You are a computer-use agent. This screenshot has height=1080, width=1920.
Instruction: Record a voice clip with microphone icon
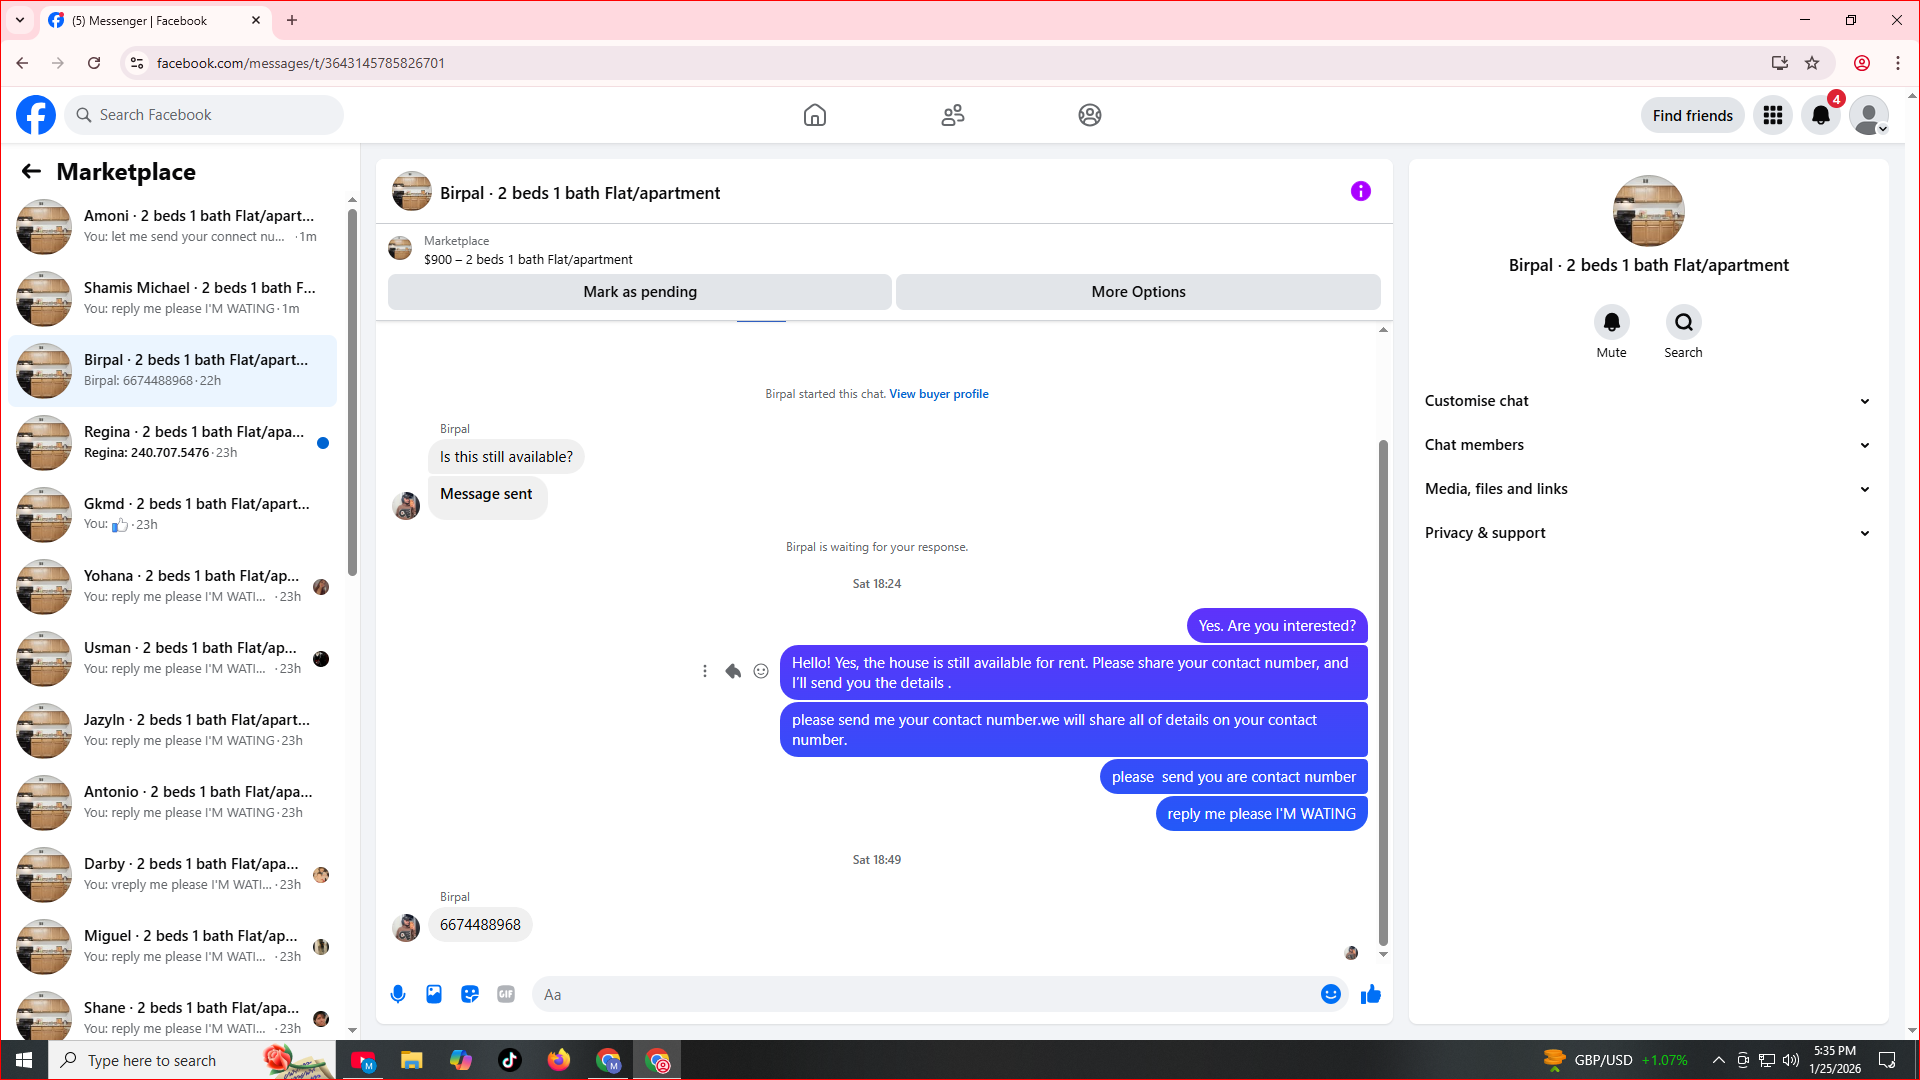pos(398,994)
